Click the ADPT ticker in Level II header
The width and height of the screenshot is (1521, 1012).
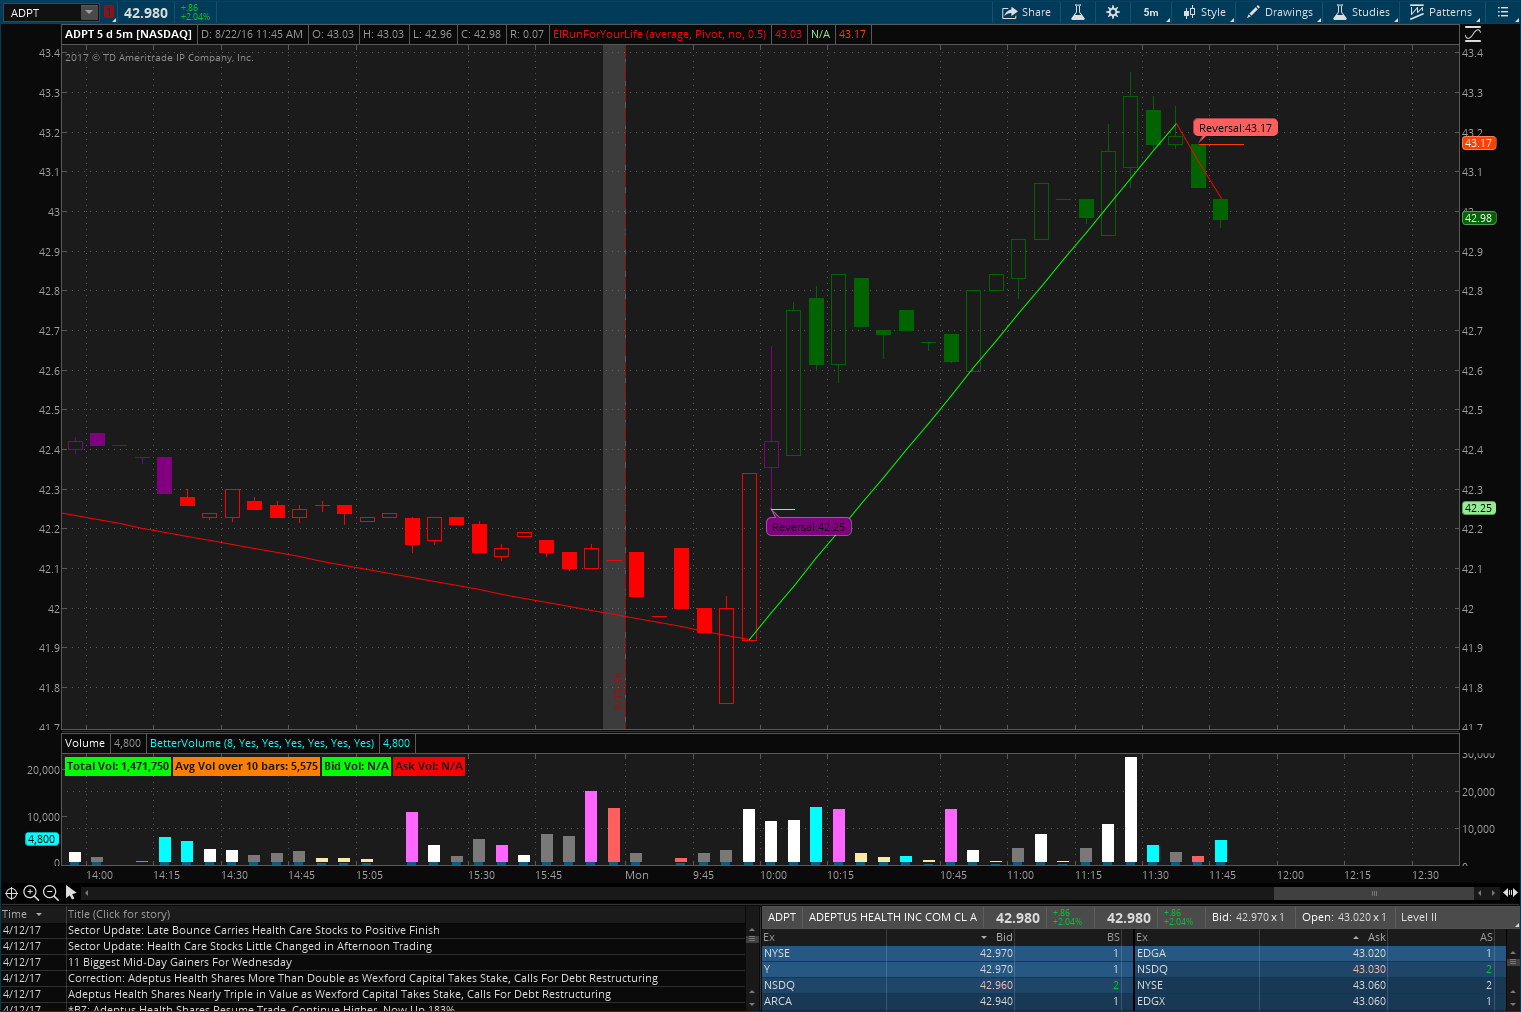point(782,917)
